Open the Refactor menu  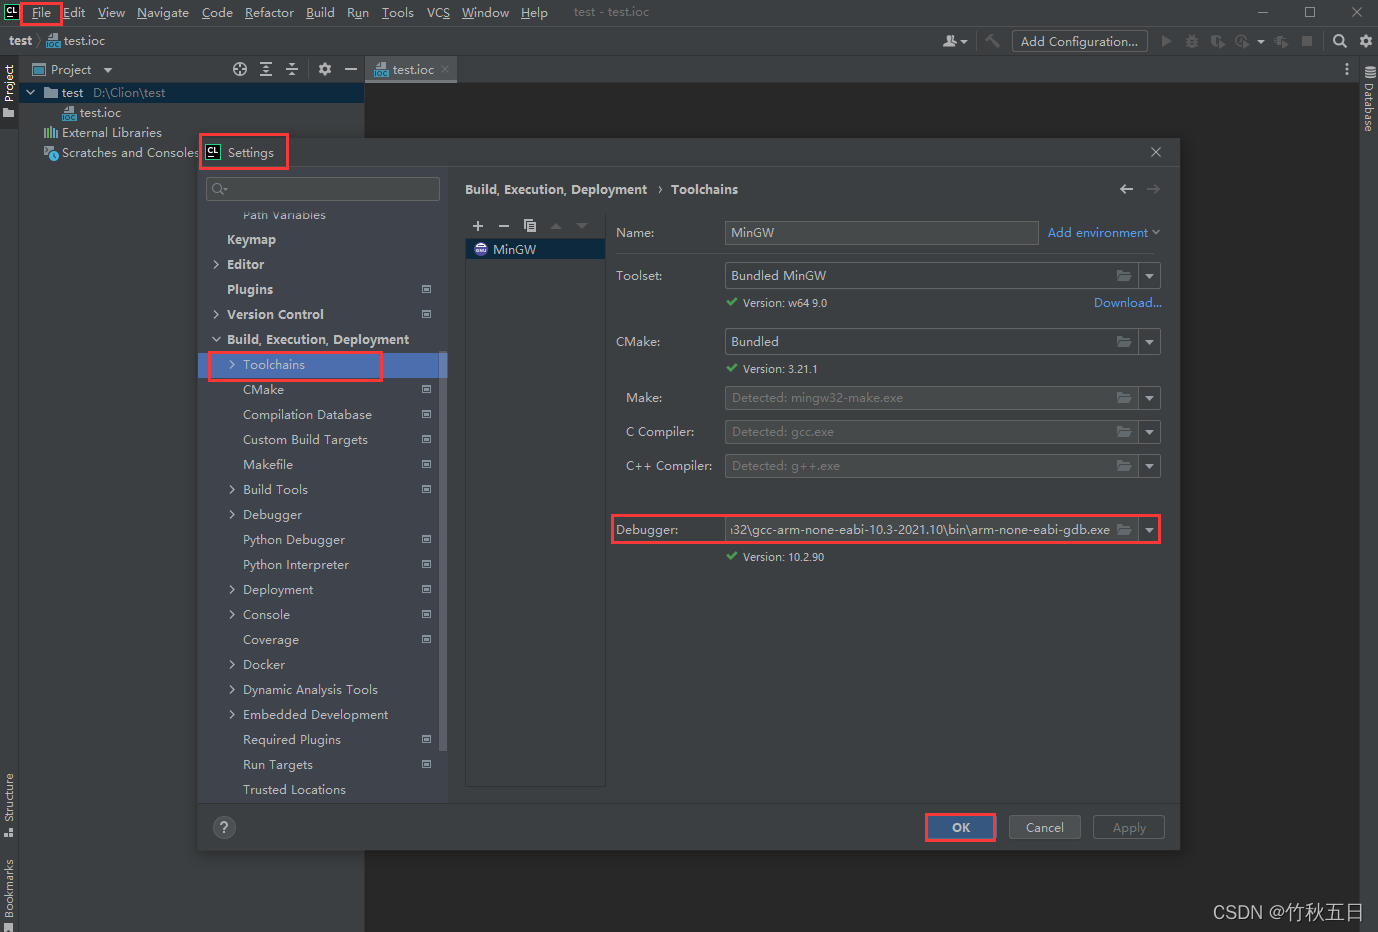[269, 13]
